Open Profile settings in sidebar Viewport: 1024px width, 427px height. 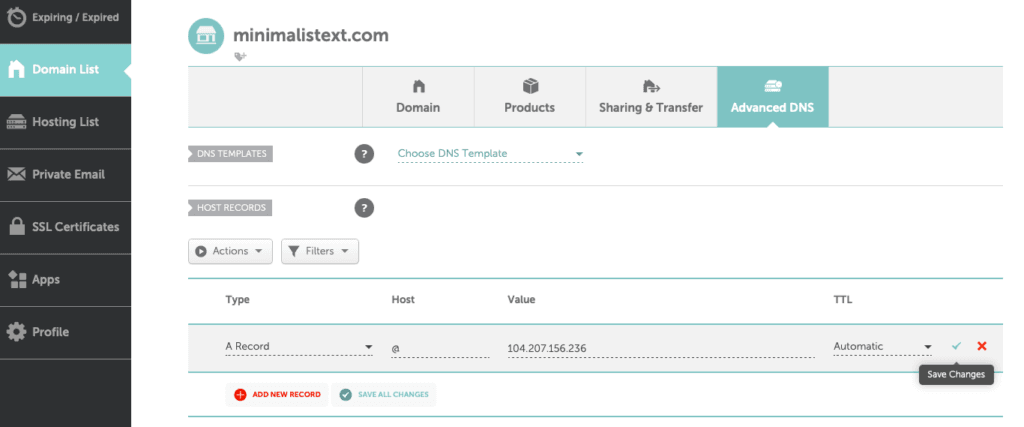click(65, 332)
